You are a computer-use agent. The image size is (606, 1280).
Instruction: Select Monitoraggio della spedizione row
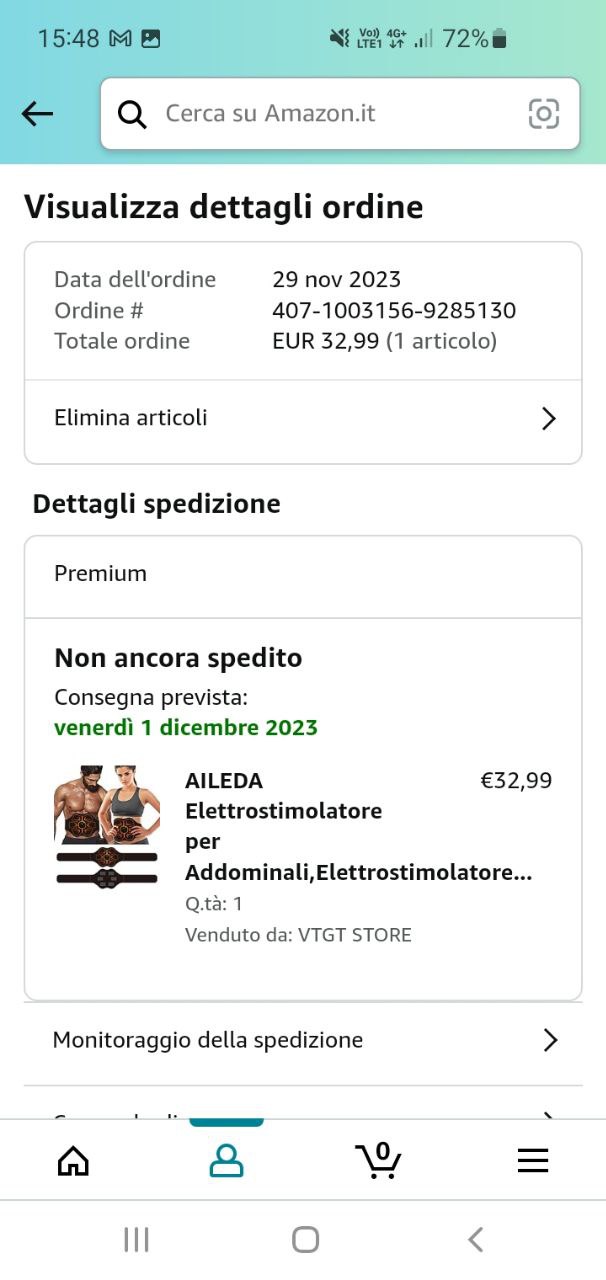click(x=208, y=1041)
